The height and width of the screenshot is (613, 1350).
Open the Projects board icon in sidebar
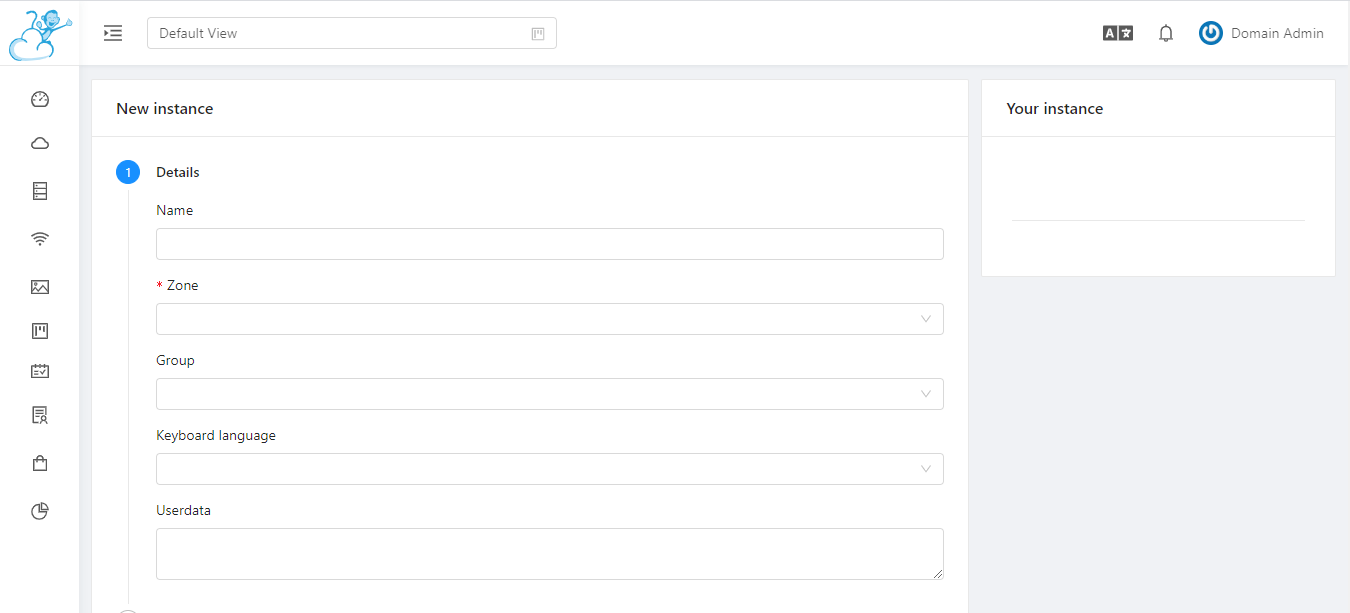tap(40, 331)
